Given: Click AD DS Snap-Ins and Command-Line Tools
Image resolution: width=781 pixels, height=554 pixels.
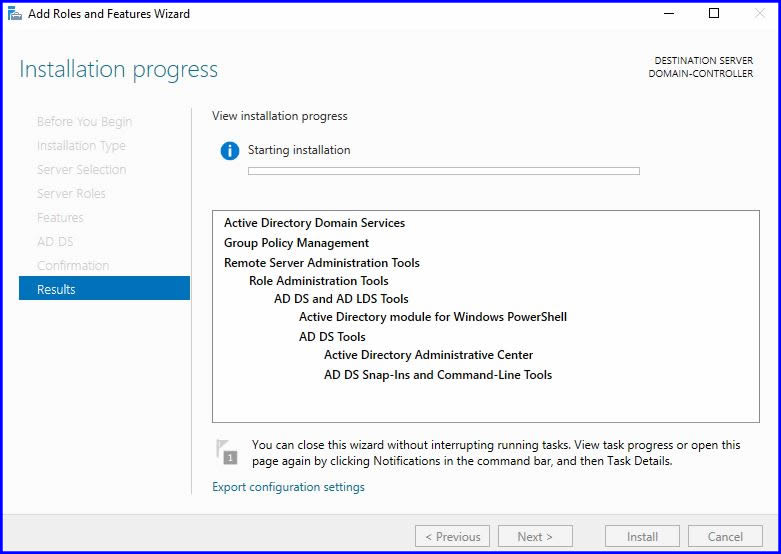Looking at the screenshot, I should [437, 375].
